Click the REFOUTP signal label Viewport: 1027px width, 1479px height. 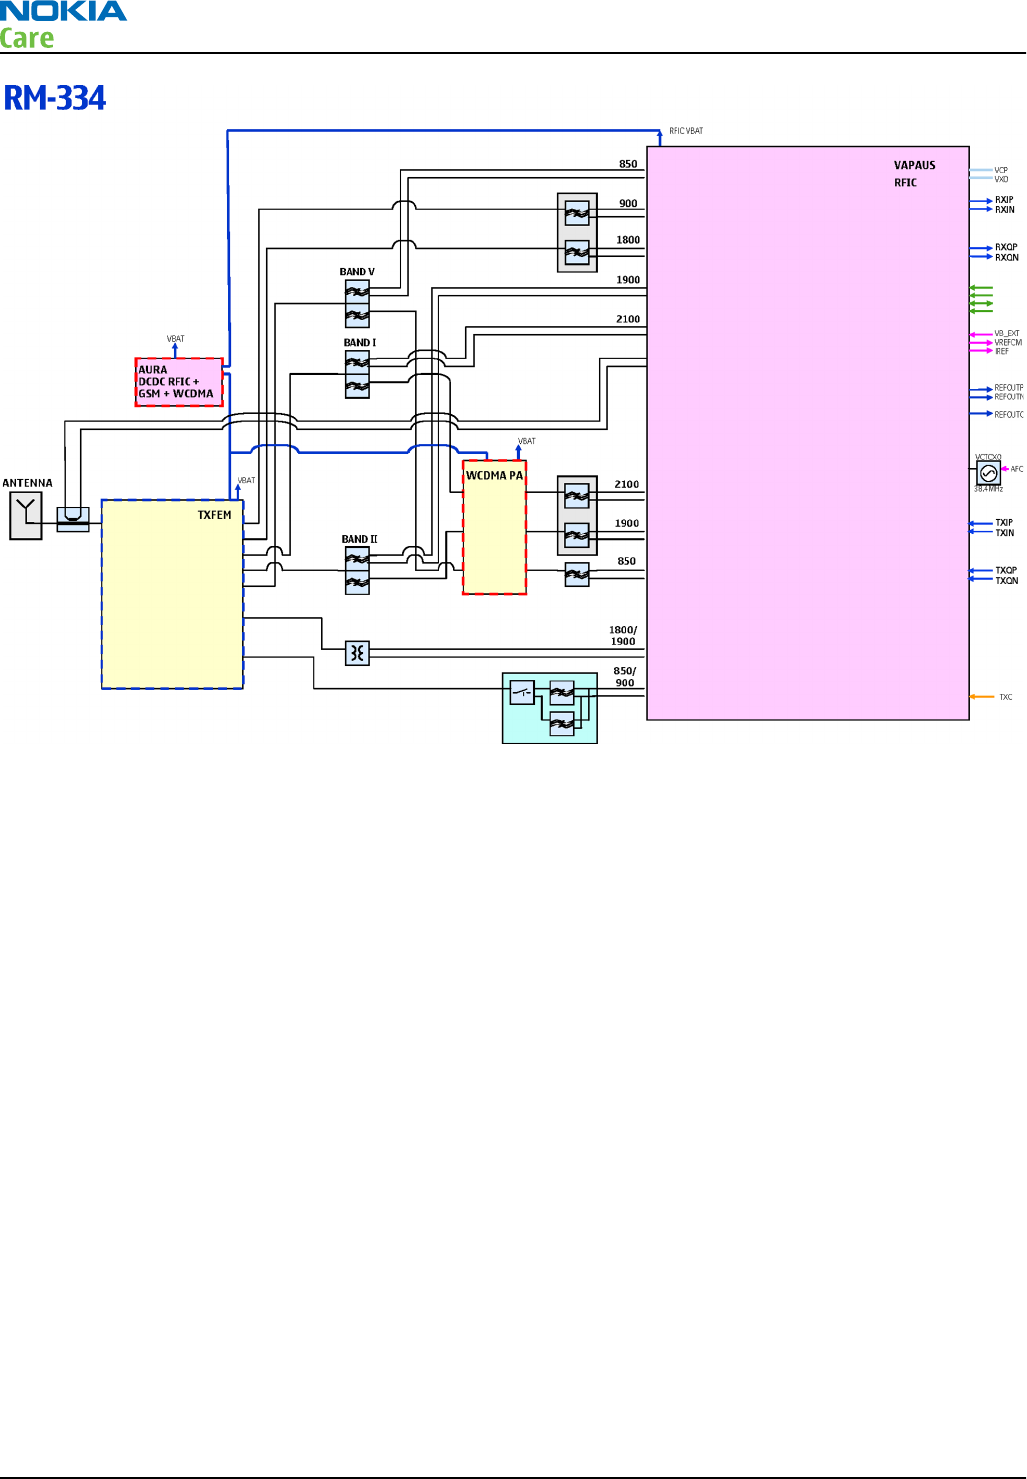point(1009,388)
